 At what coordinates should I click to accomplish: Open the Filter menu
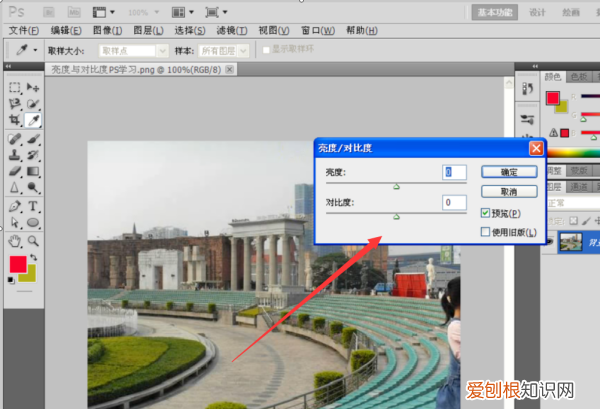[x=232, y=31]
